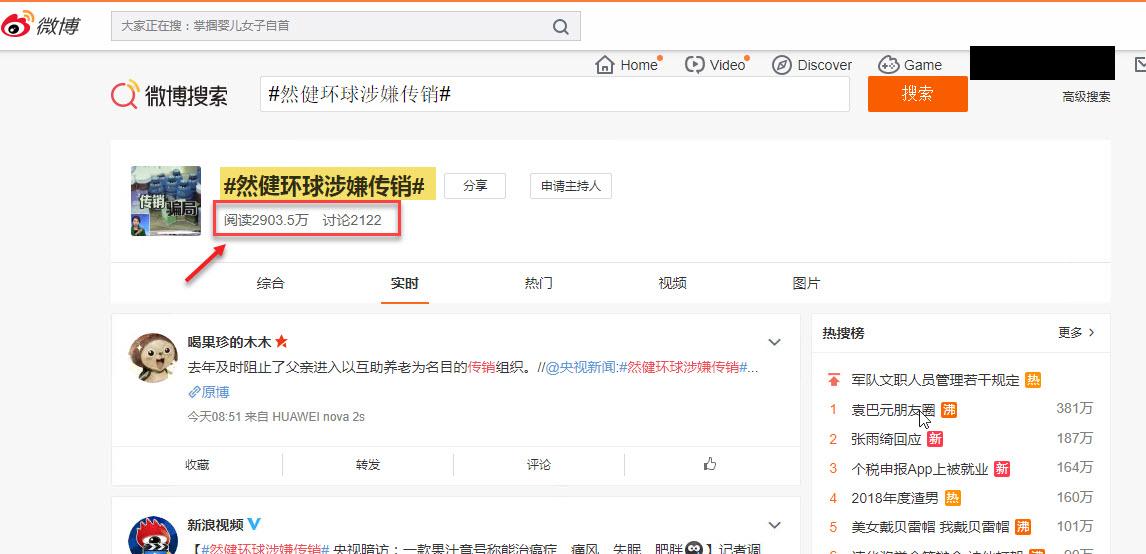
Task: Click the device source HUAWEI nova 2s
Action: [318, 417]
